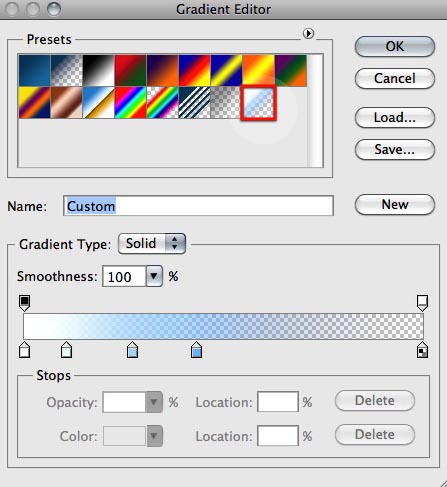Image resolution: width=447 pixels, height=487 pixels.
Task: Click the Save... button
Action: tap(395, 149)
